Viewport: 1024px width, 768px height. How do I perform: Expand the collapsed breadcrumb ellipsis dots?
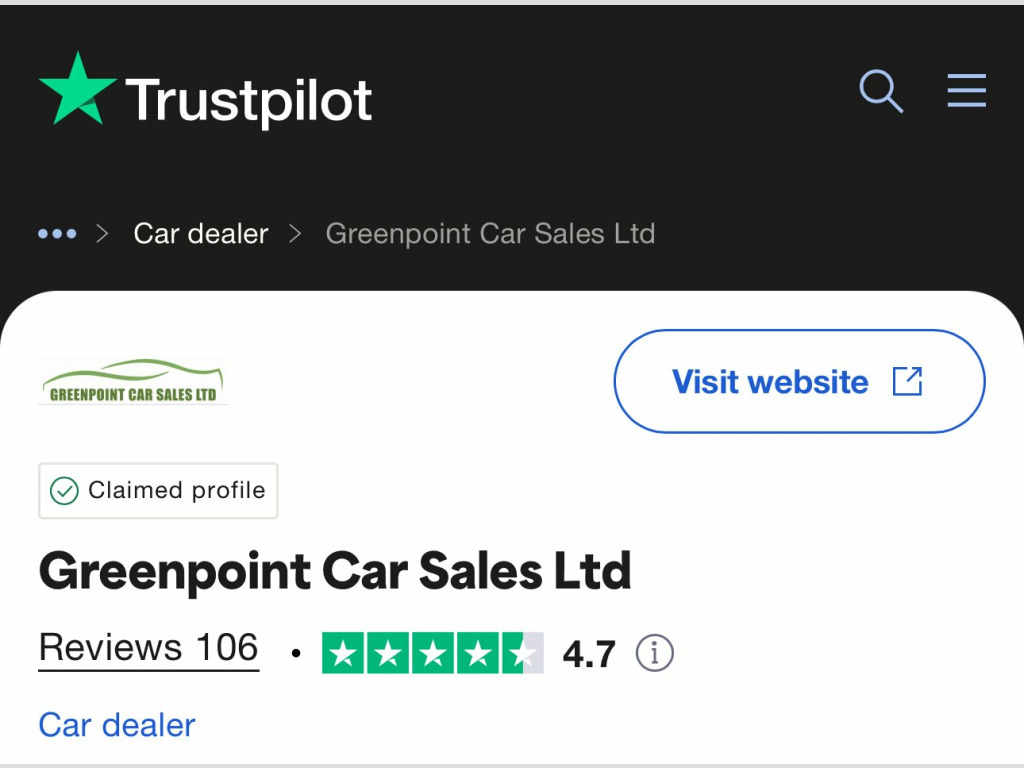point(57,234)
